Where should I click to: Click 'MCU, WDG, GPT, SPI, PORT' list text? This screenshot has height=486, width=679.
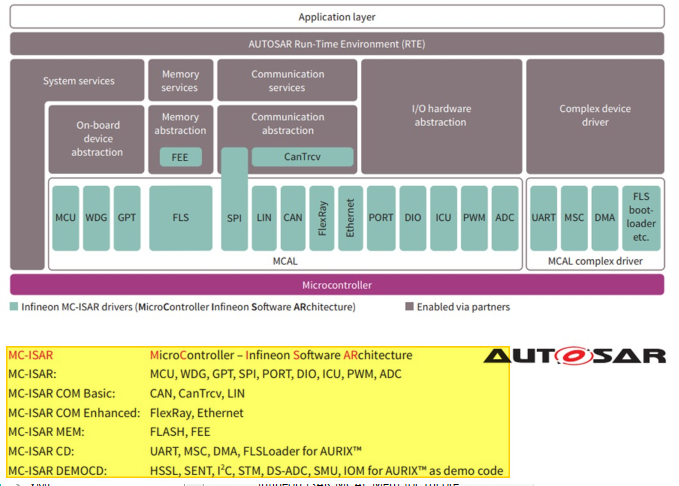click(275, 374)
